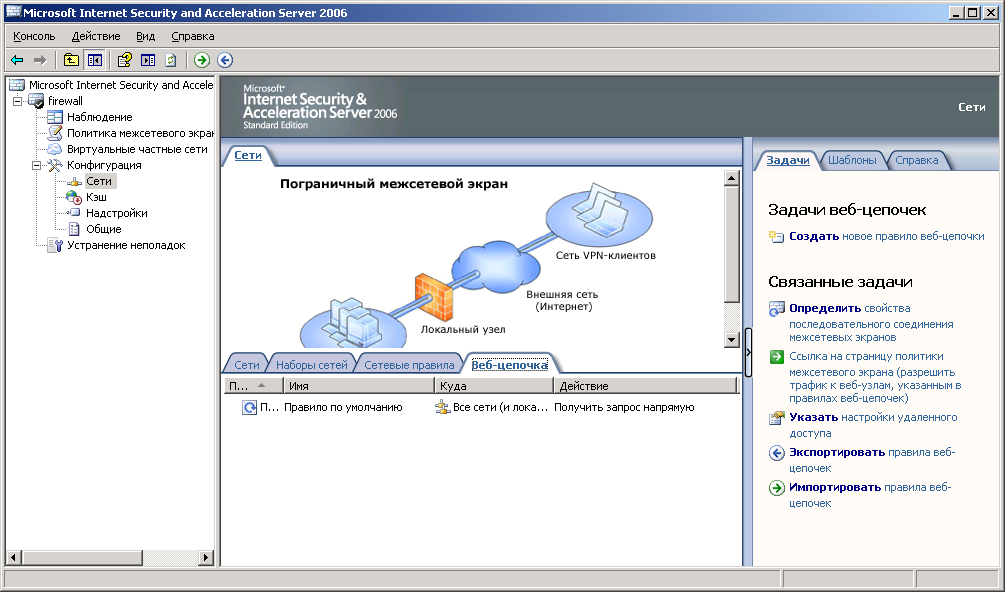Select the Веб-цепочка tab

(x=510, y=365)
